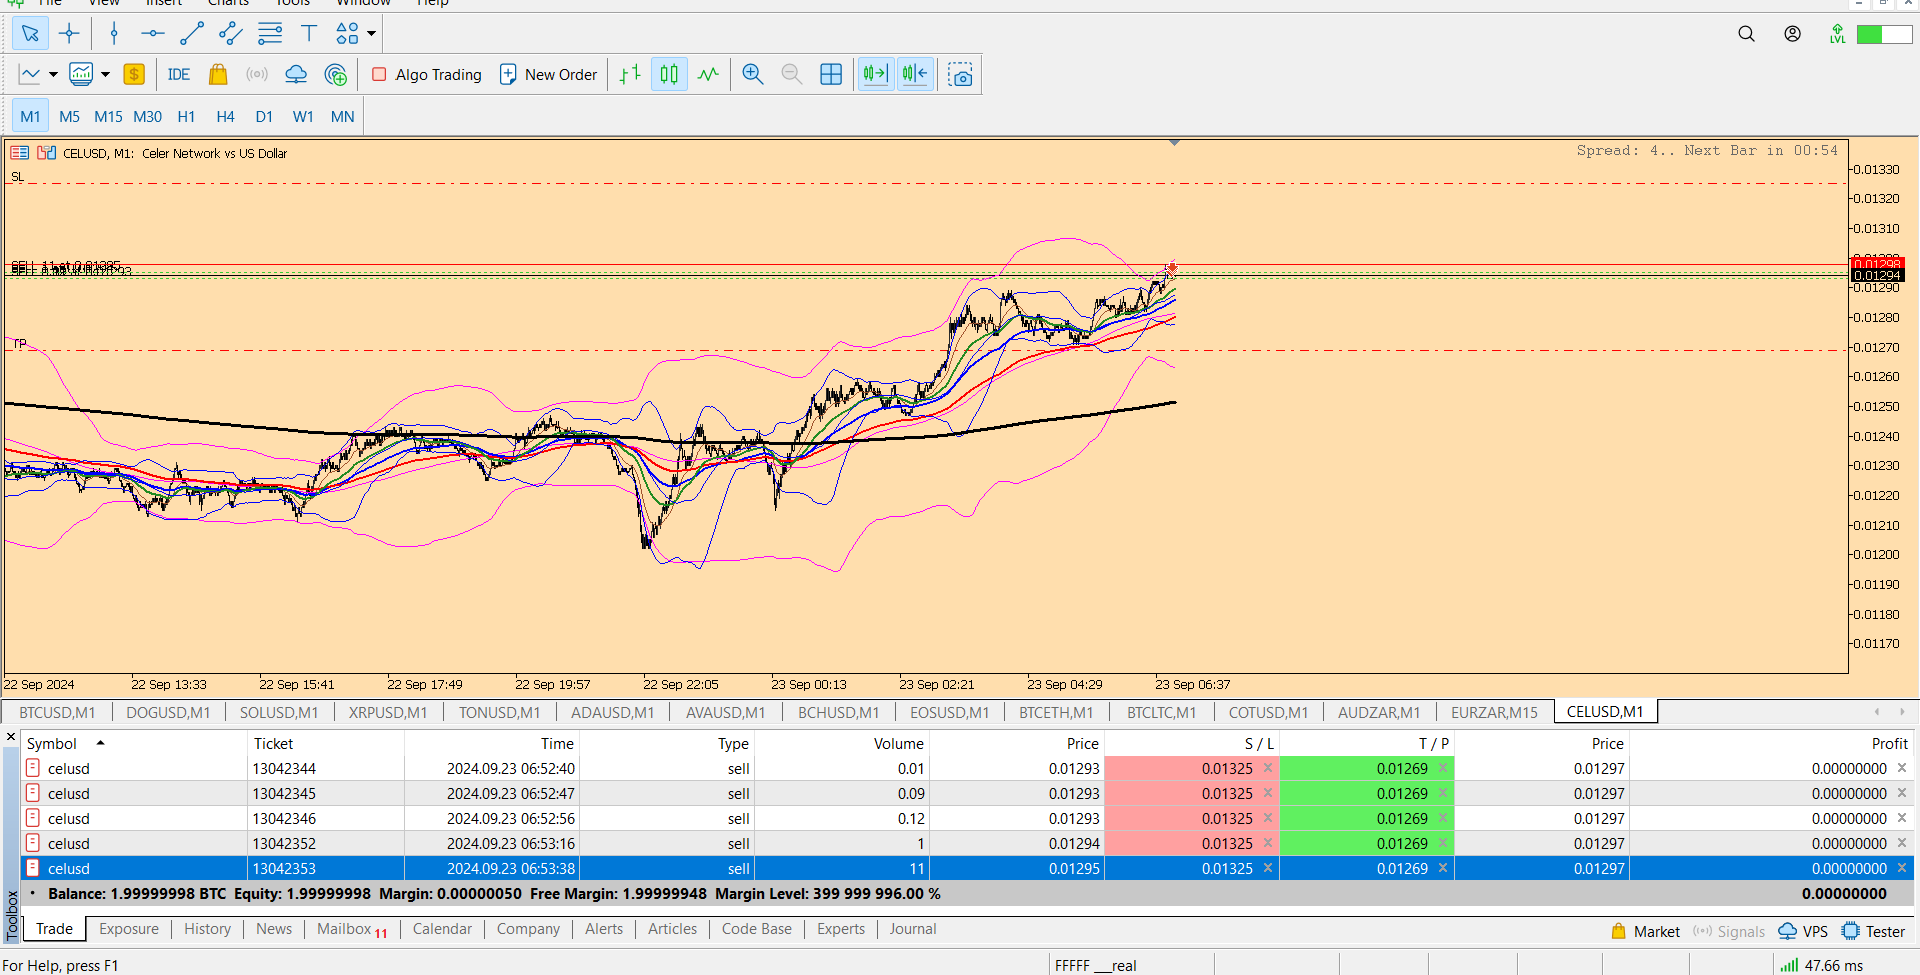Select the H4 timeframe button
Viewport: 1920px width, 975px height.
tap(225, 117)
